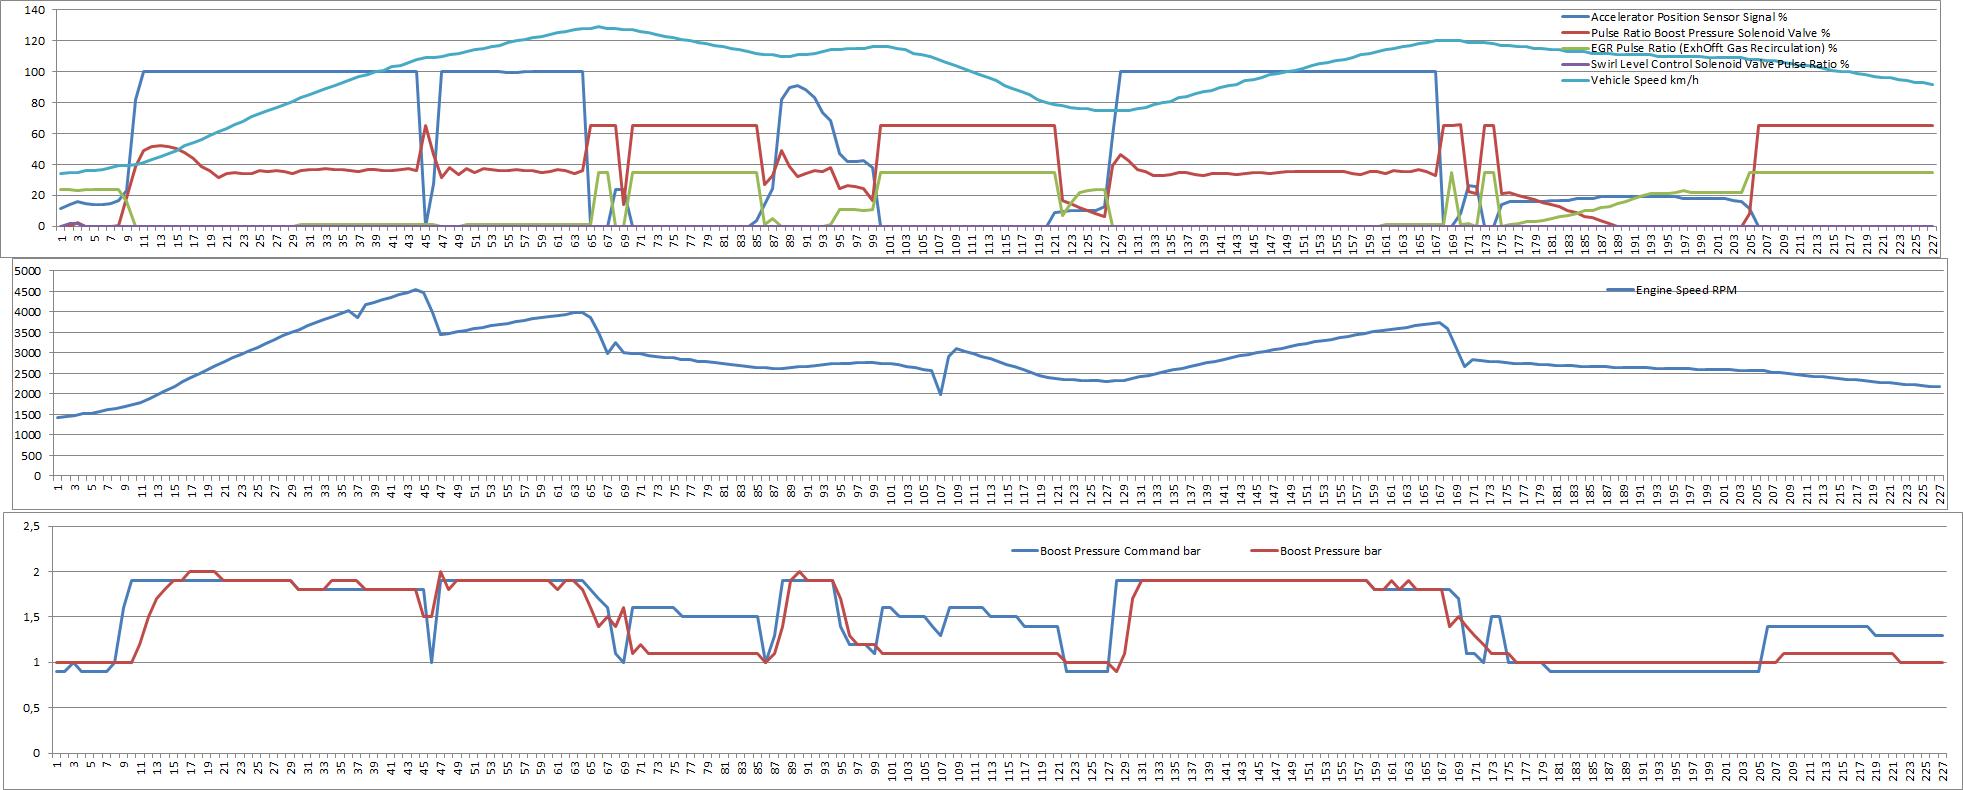
Task: Select the Pulse Ratio Boost Pressure Solenoid legend entry
Action: pos(1712,33)
